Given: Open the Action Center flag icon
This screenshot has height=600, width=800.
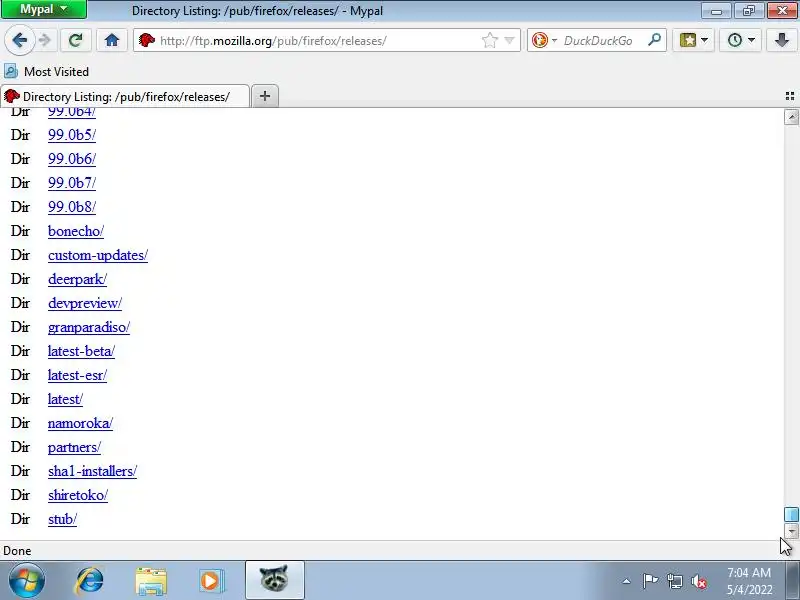Looking at the screenshot, I should (650, 581).
